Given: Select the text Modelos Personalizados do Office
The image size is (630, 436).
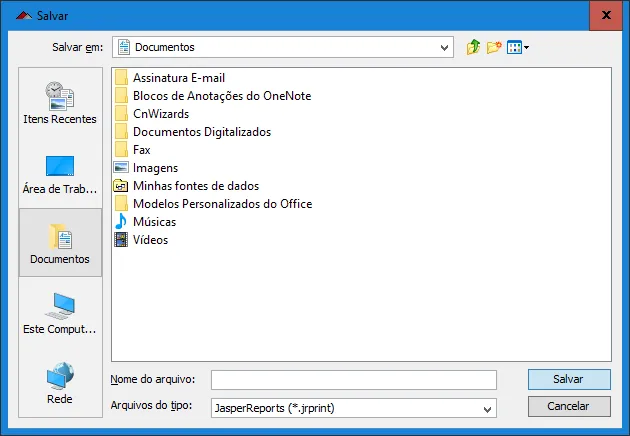Looking at the screenshot, I should pyautogui.click(x=223, y=204).
